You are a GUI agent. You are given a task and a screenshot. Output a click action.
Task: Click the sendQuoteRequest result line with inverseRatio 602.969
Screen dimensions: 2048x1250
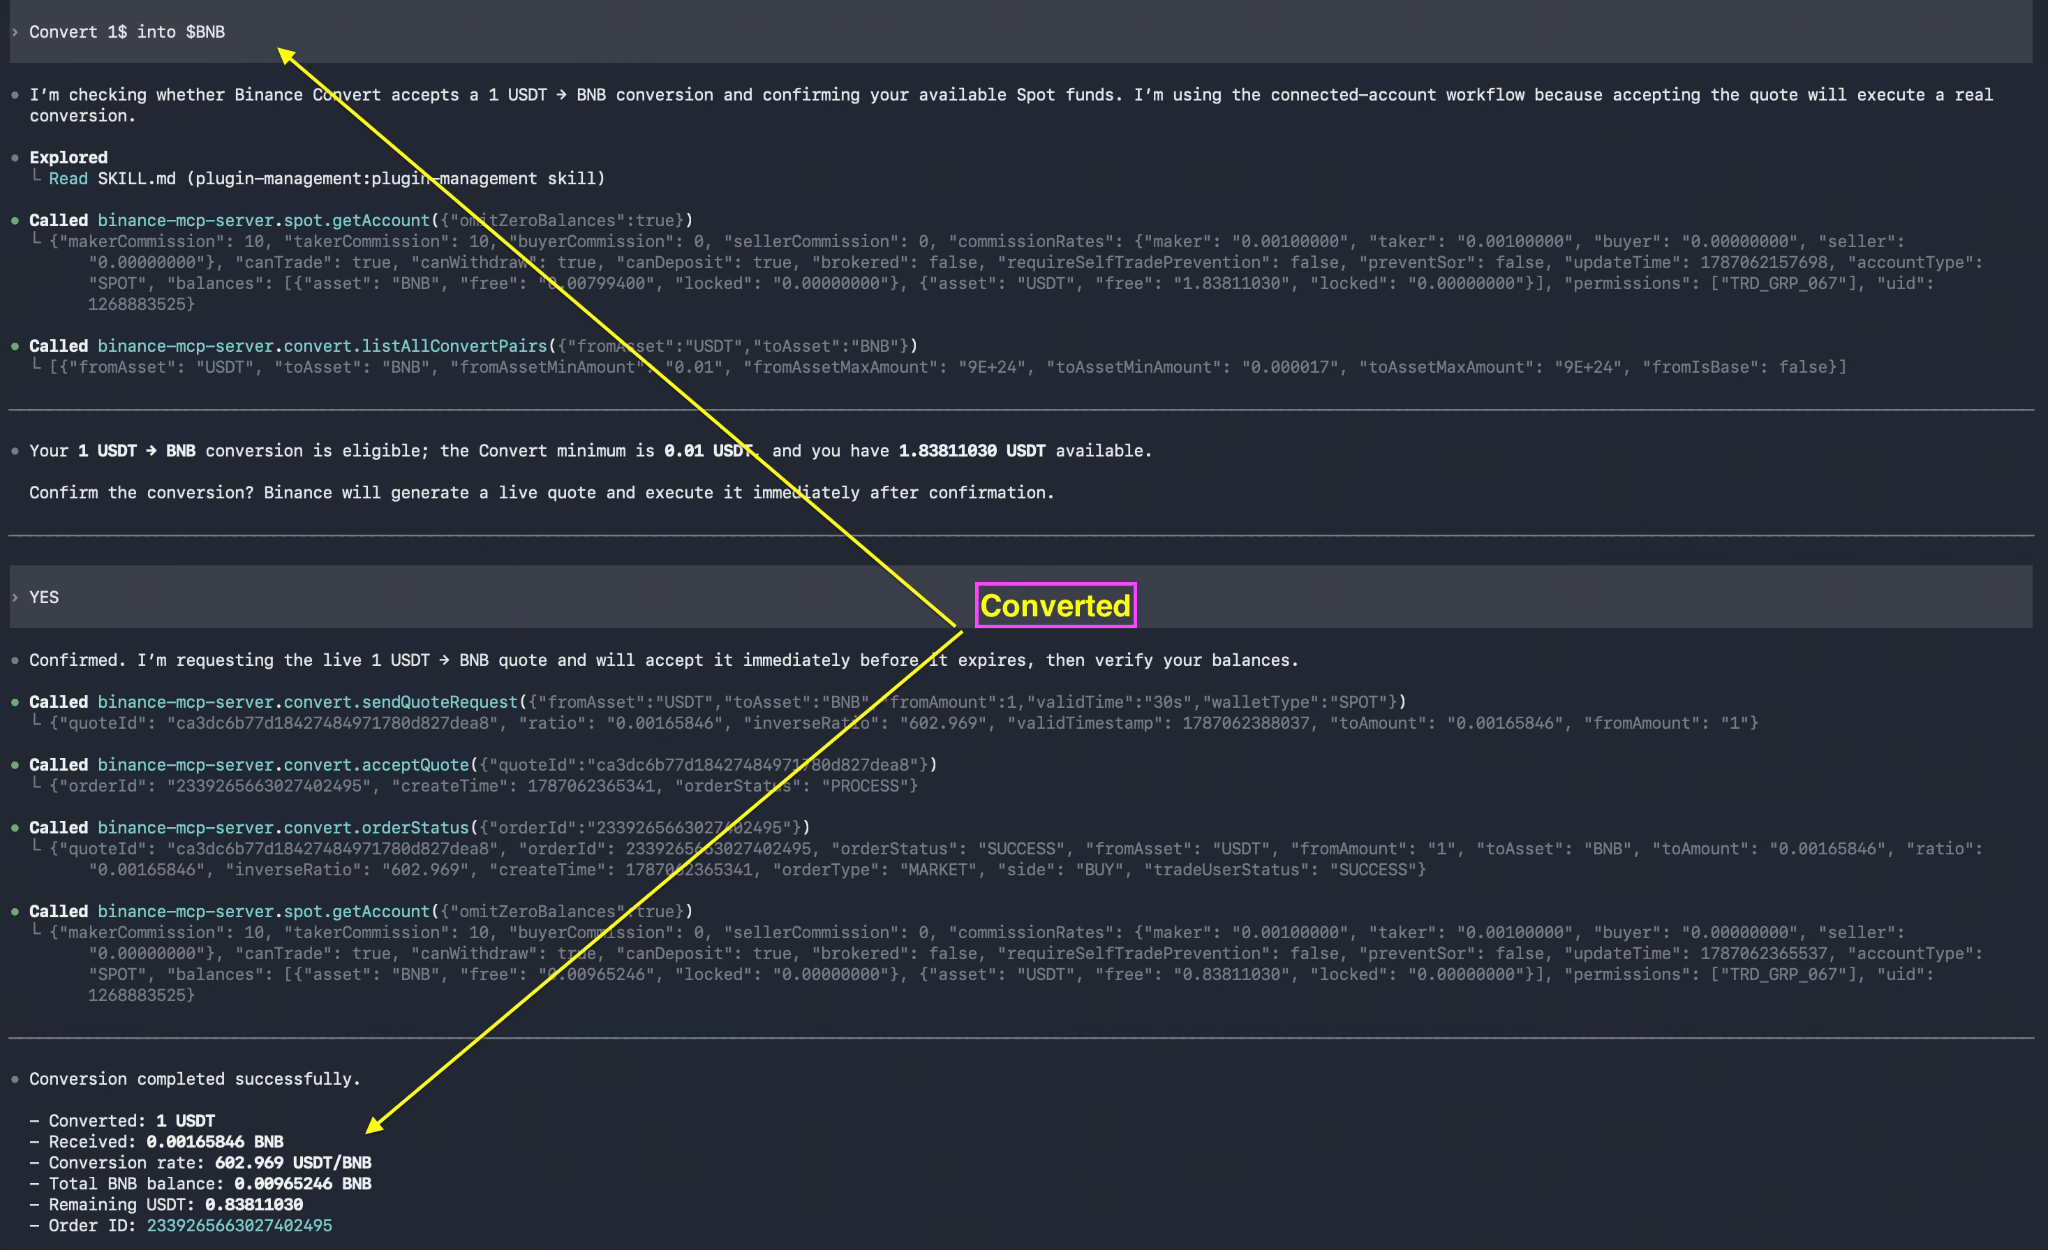point(903,723)
